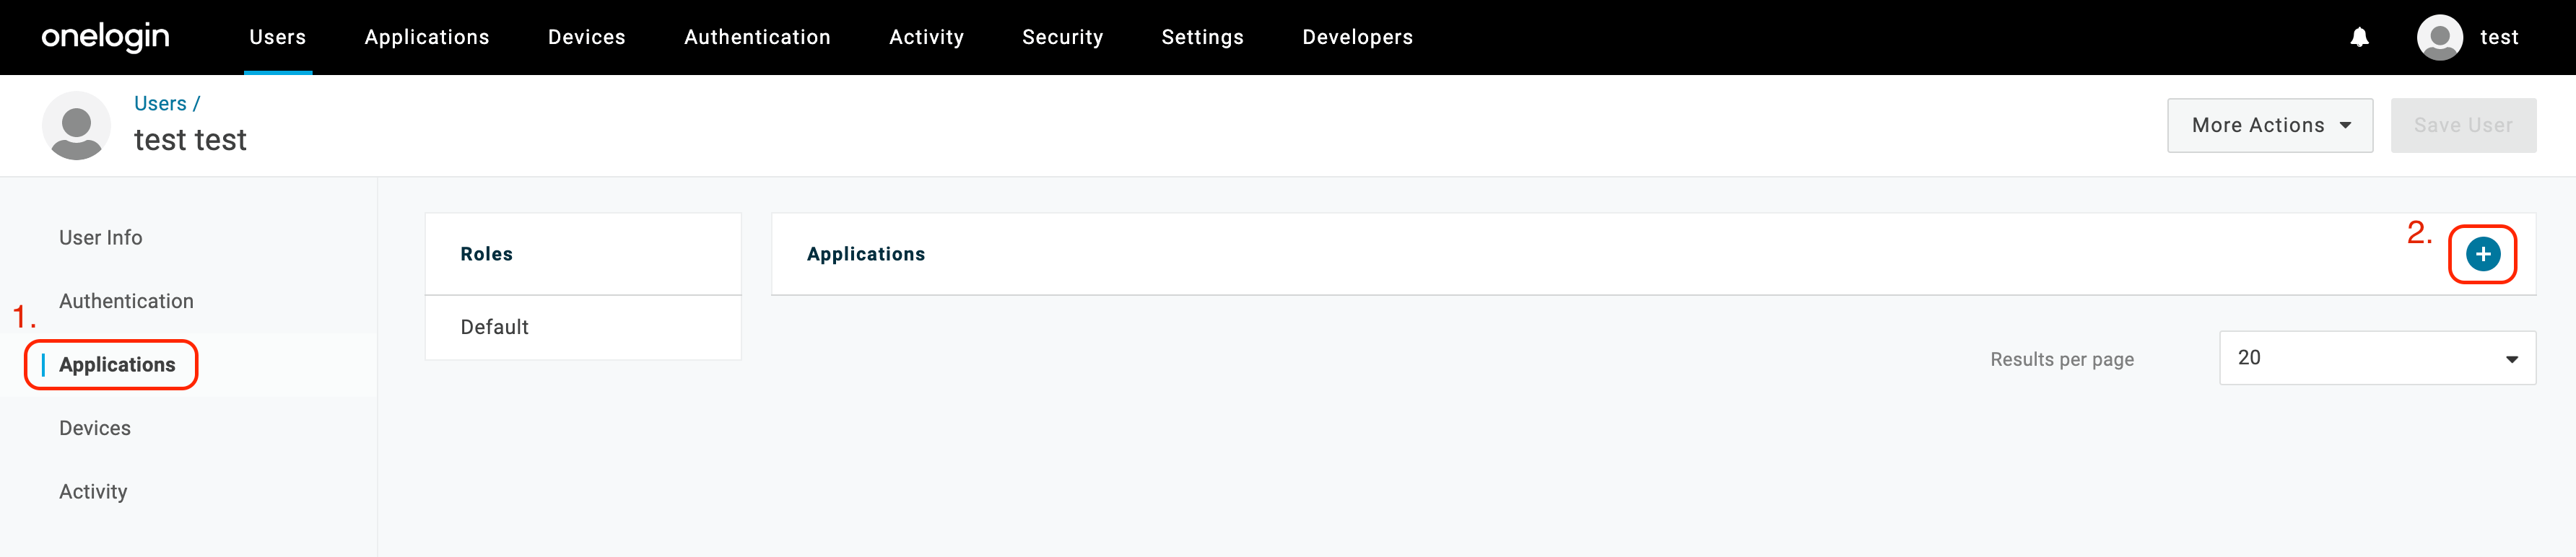Select Authentication in the left sidebar
2576x557 pixels.
coord(126,300)
